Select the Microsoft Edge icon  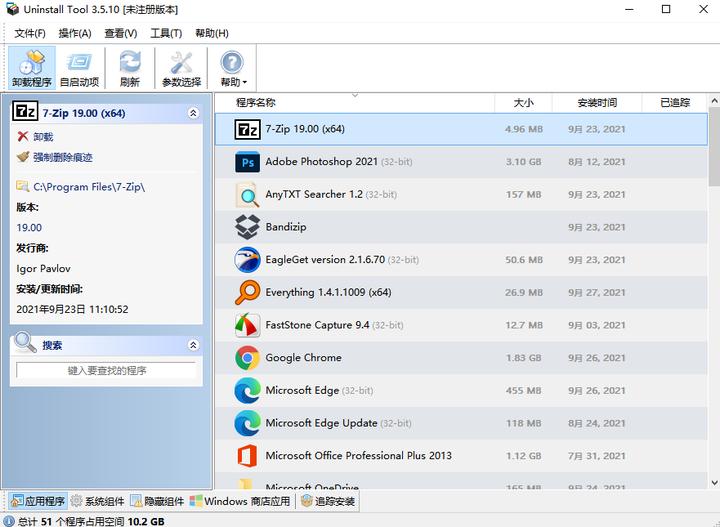(x=247, y=390)
